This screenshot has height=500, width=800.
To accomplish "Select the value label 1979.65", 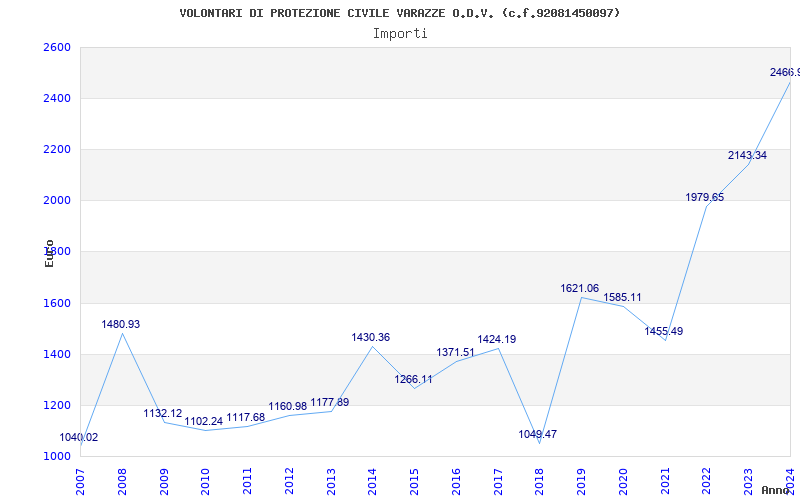I will pos(705,197).
